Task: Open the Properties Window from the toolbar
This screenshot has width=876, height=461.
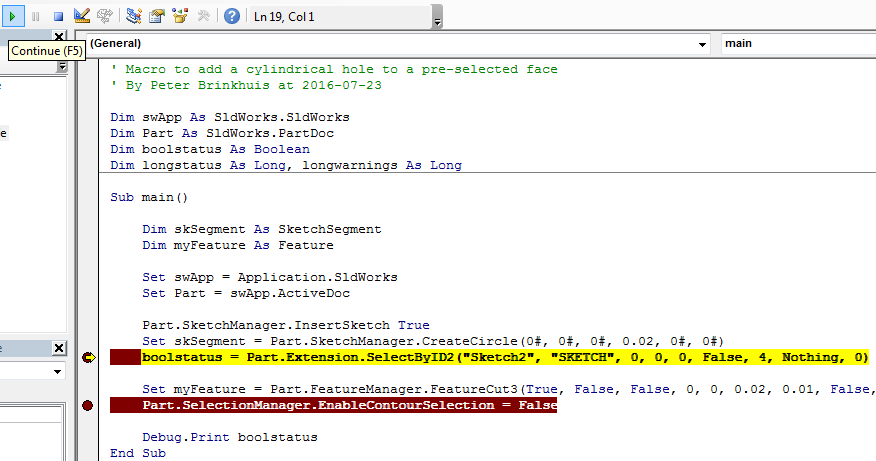Action: tap(157, 16)
